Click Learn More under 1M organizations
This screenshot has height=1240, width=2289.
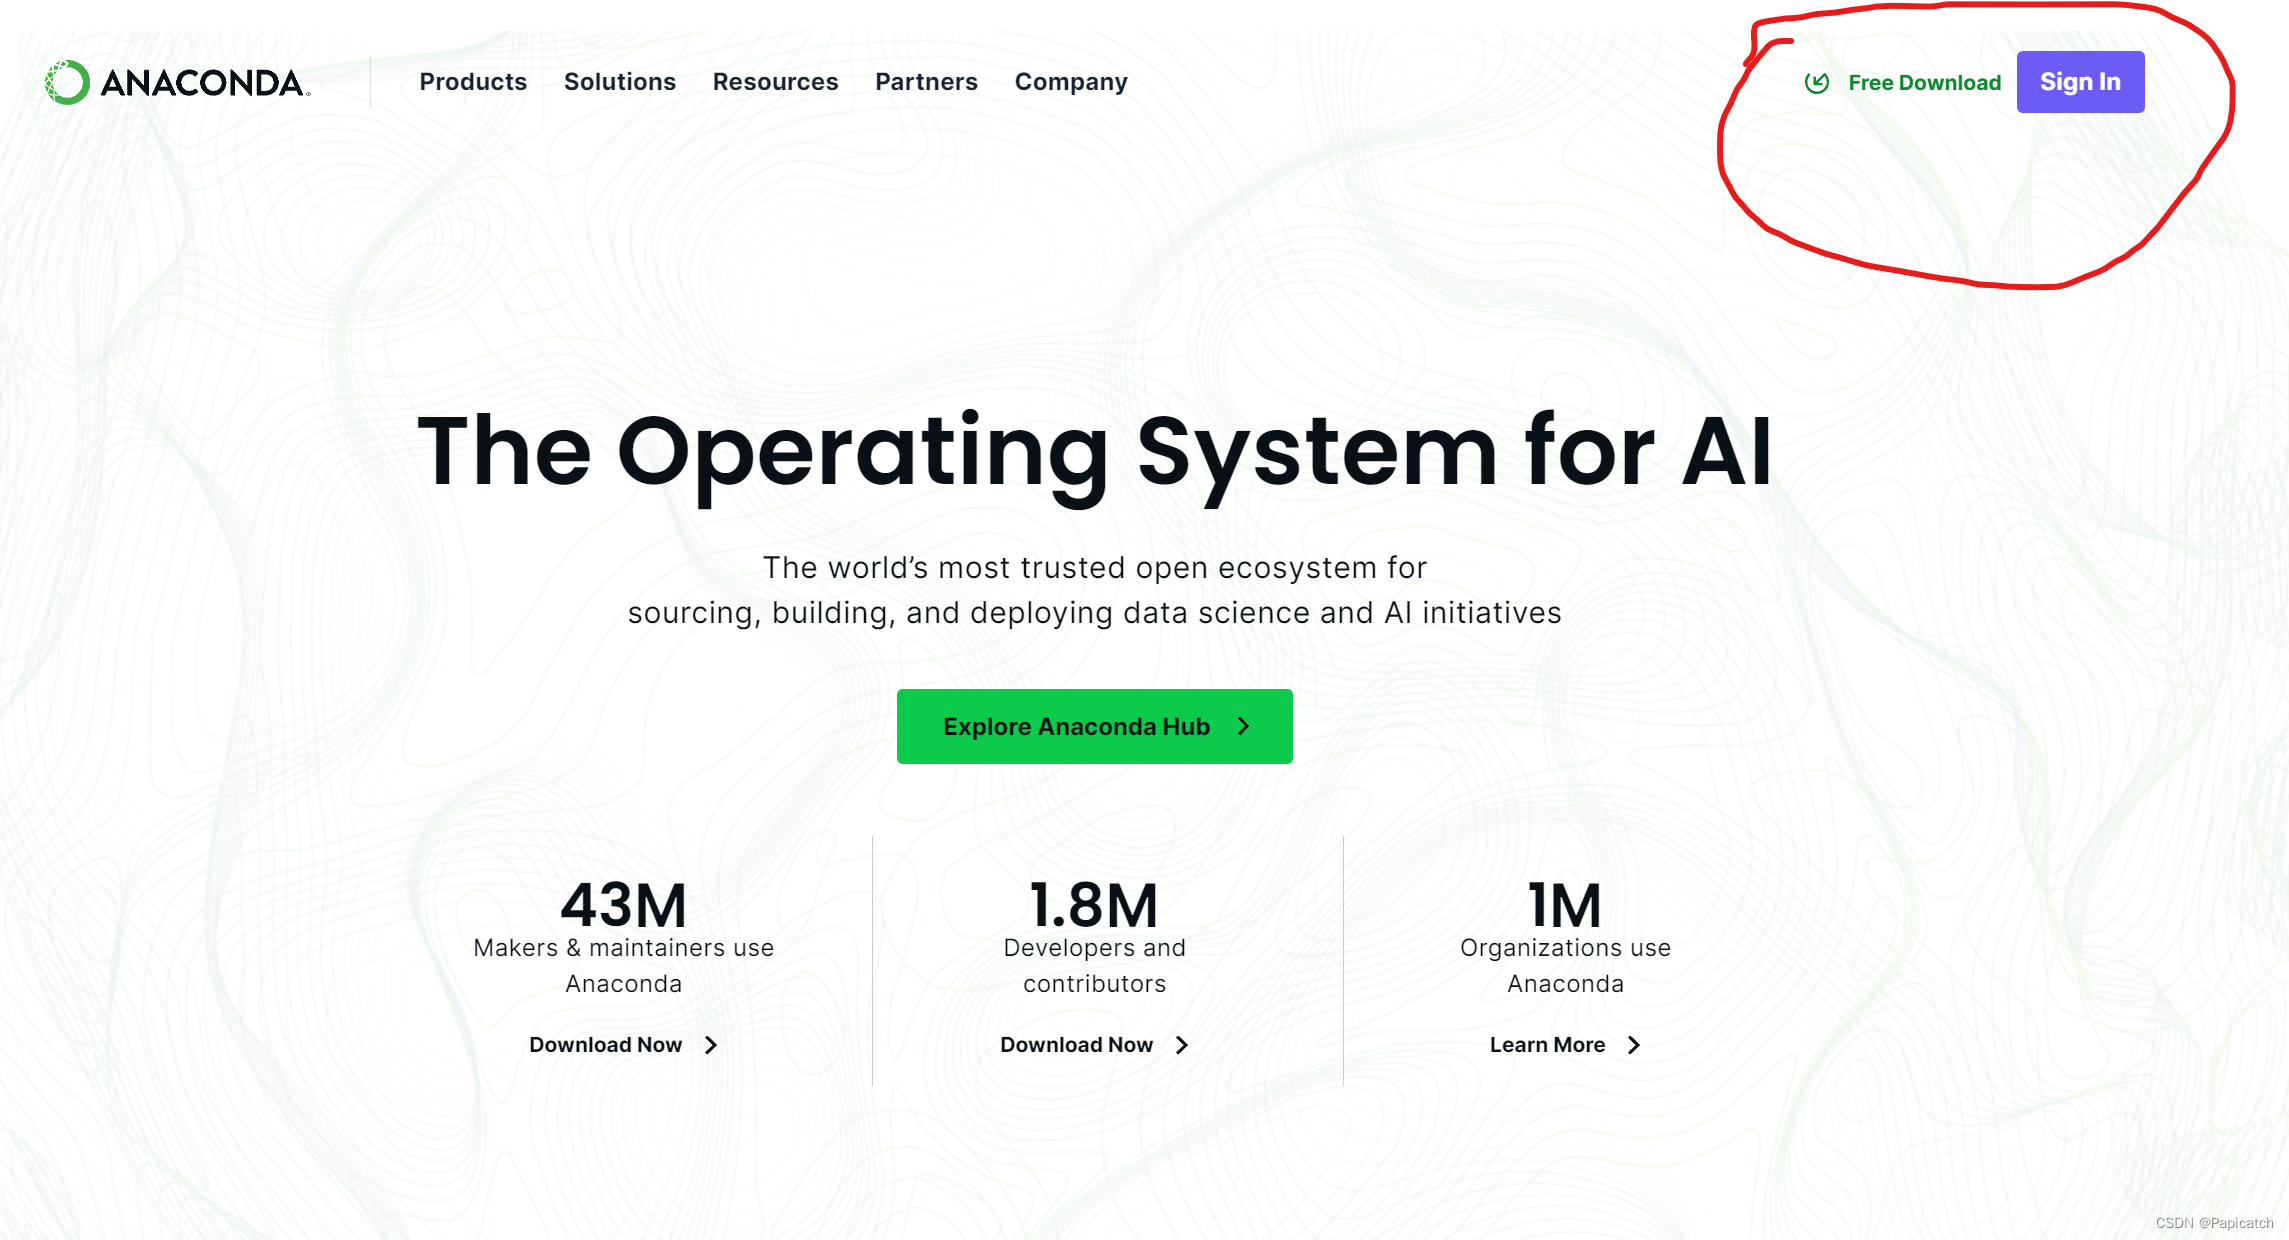tap(1547, 1045)
